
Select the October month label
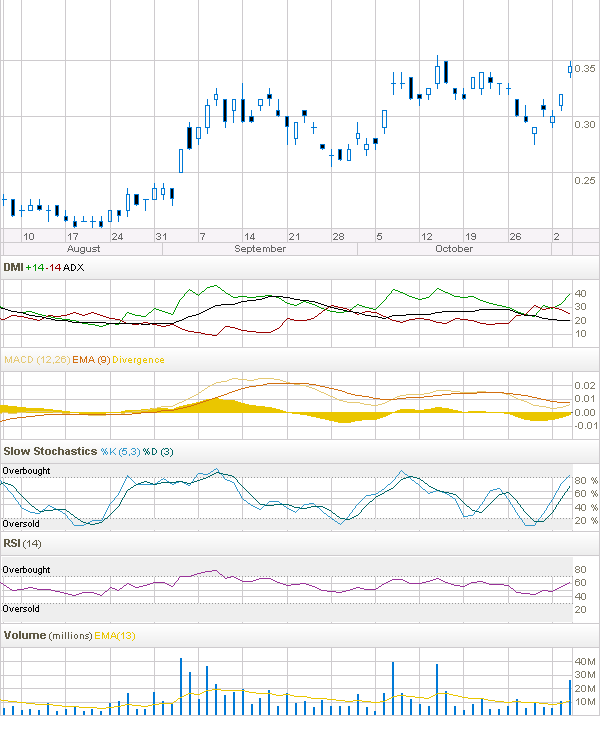(454, 248)
